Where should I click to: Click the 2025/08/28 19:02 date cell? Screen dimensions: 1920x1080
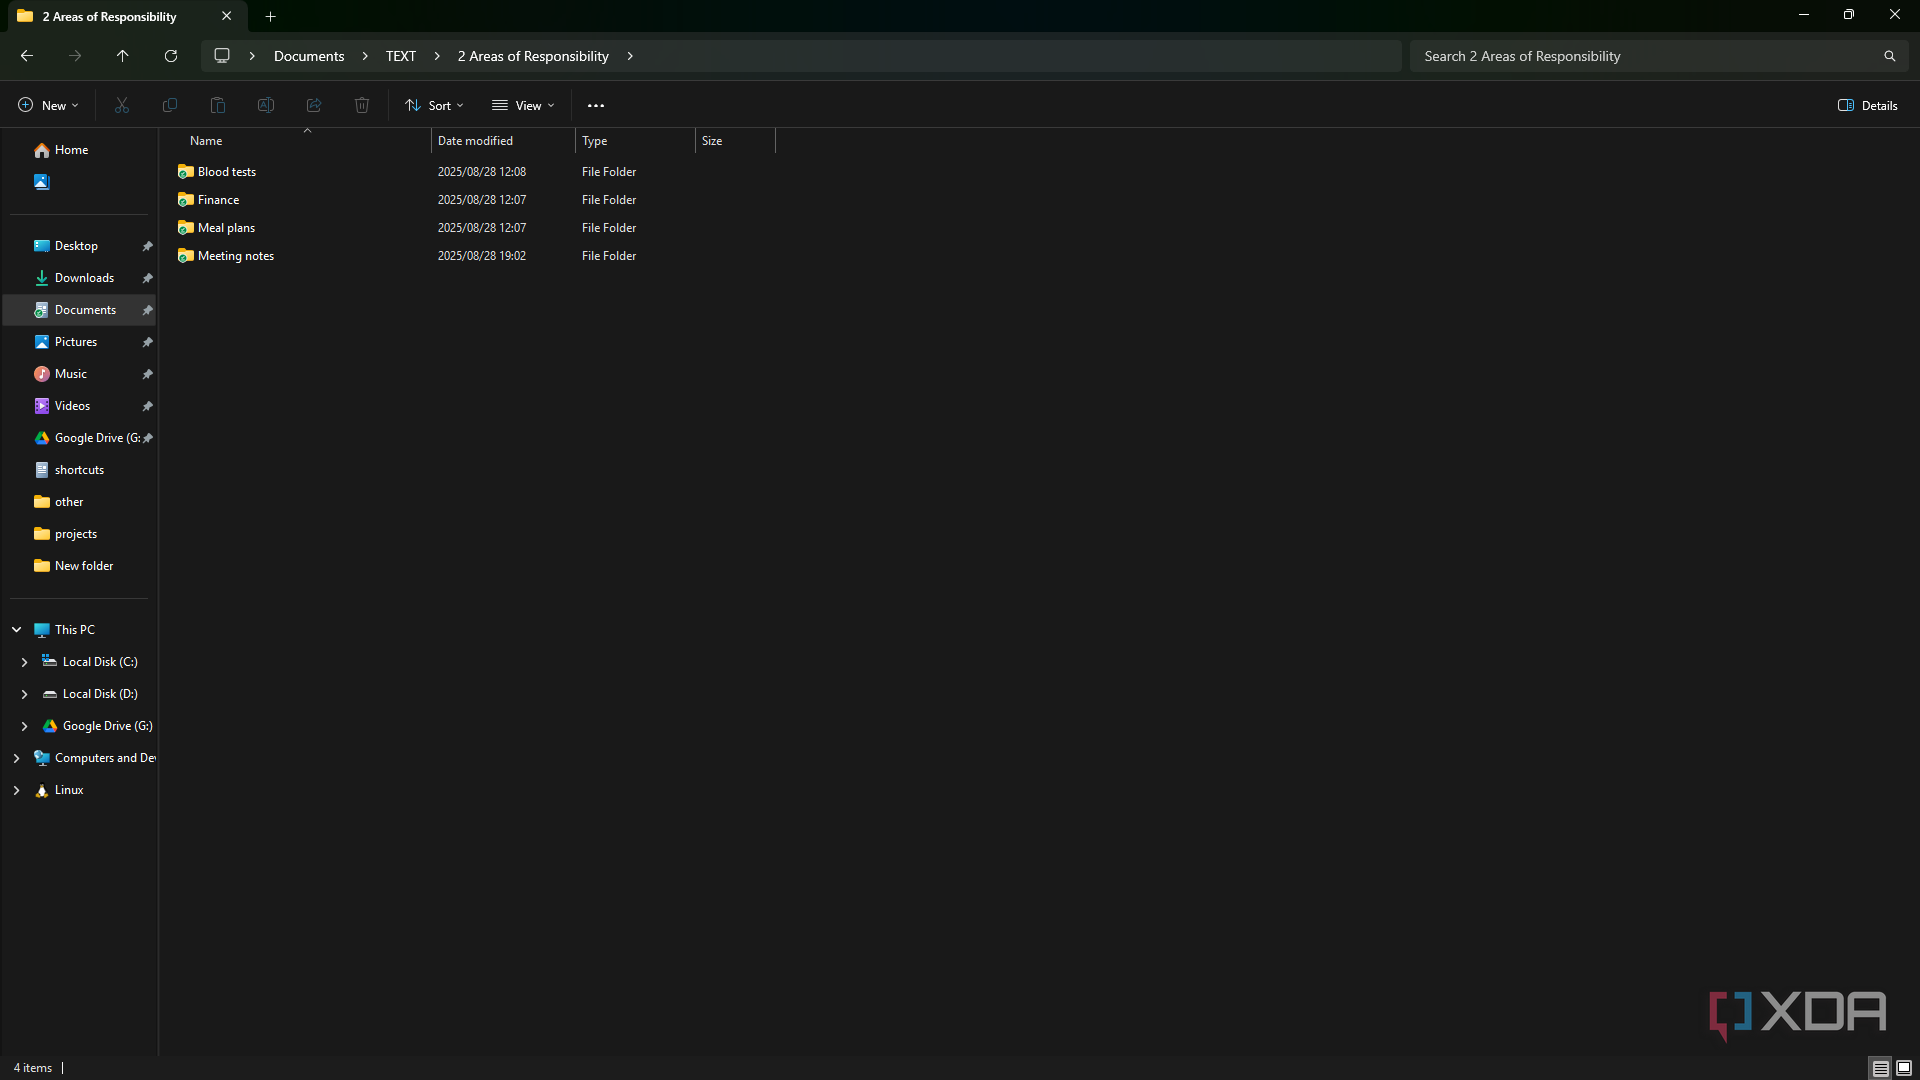482,256
